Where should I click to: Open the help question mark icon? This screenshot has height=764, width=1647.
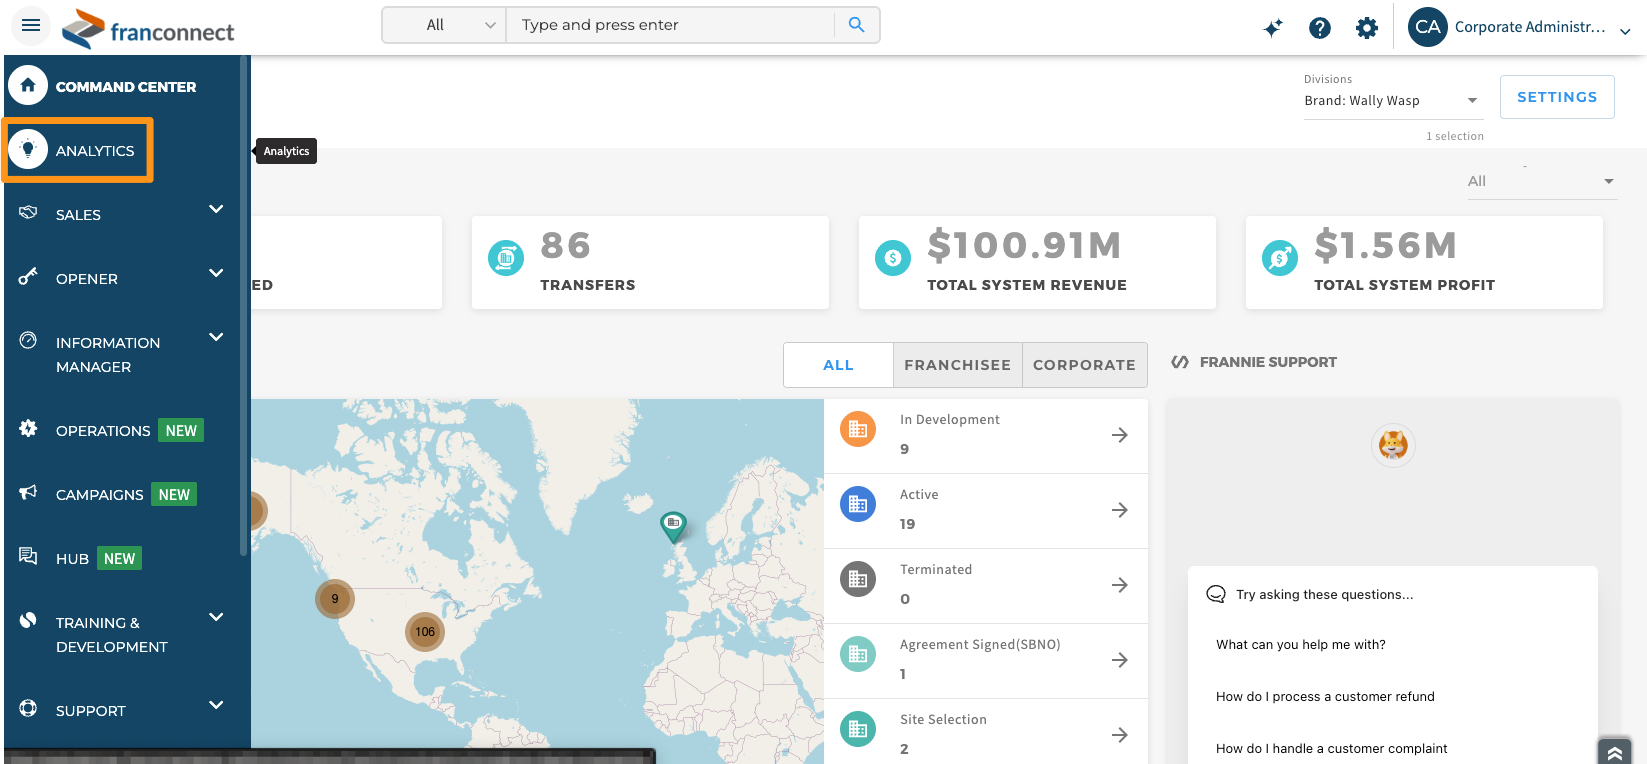pyautogui.click(x=1320, y=28)
